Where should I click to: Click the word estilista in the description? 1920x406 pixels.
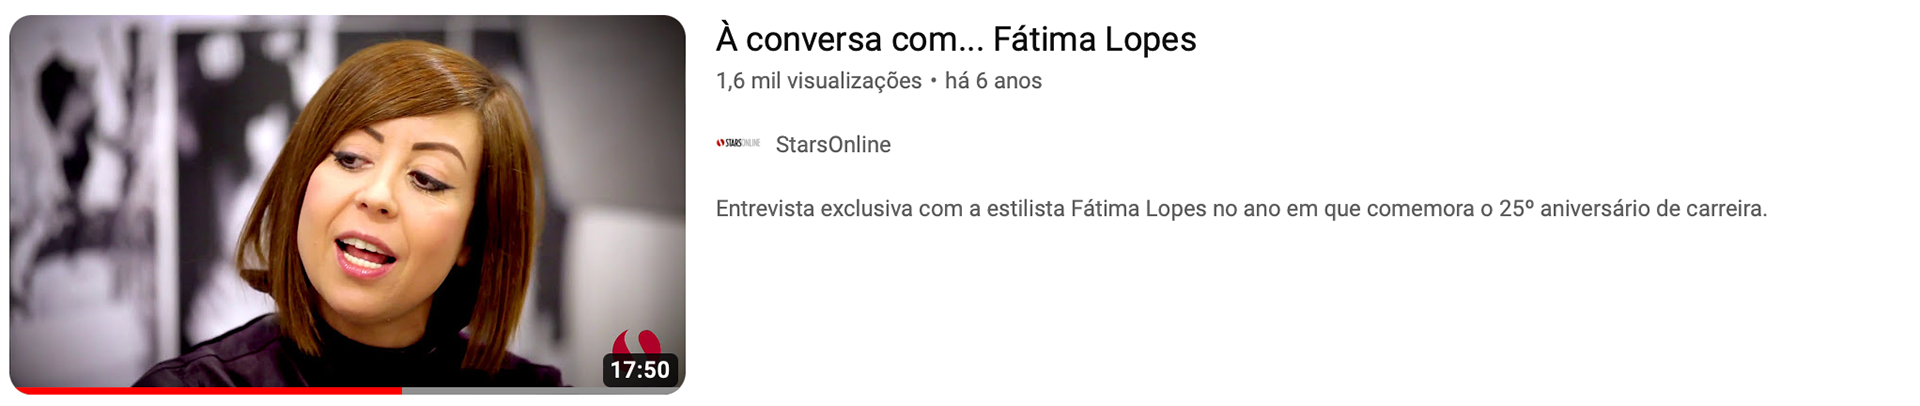coord(1025,209)
